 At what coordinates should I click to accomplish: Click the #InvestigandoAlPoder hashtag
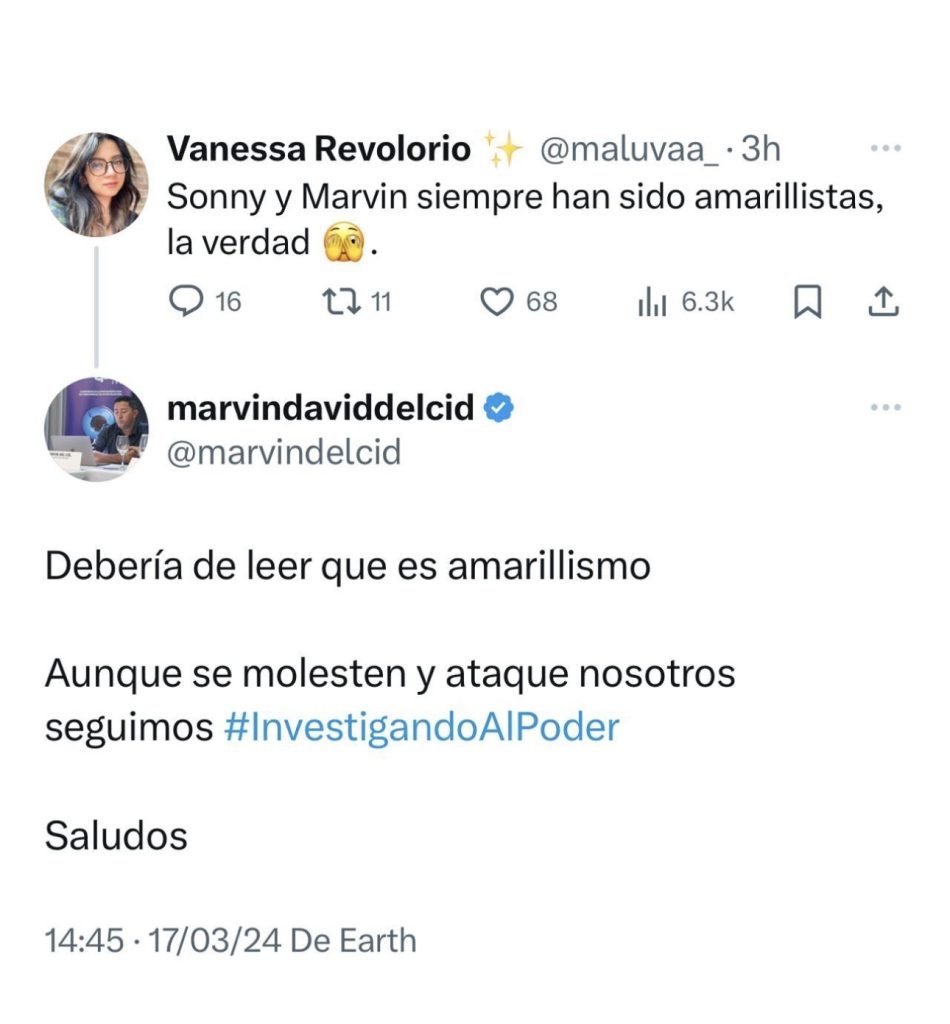[421, 727]
